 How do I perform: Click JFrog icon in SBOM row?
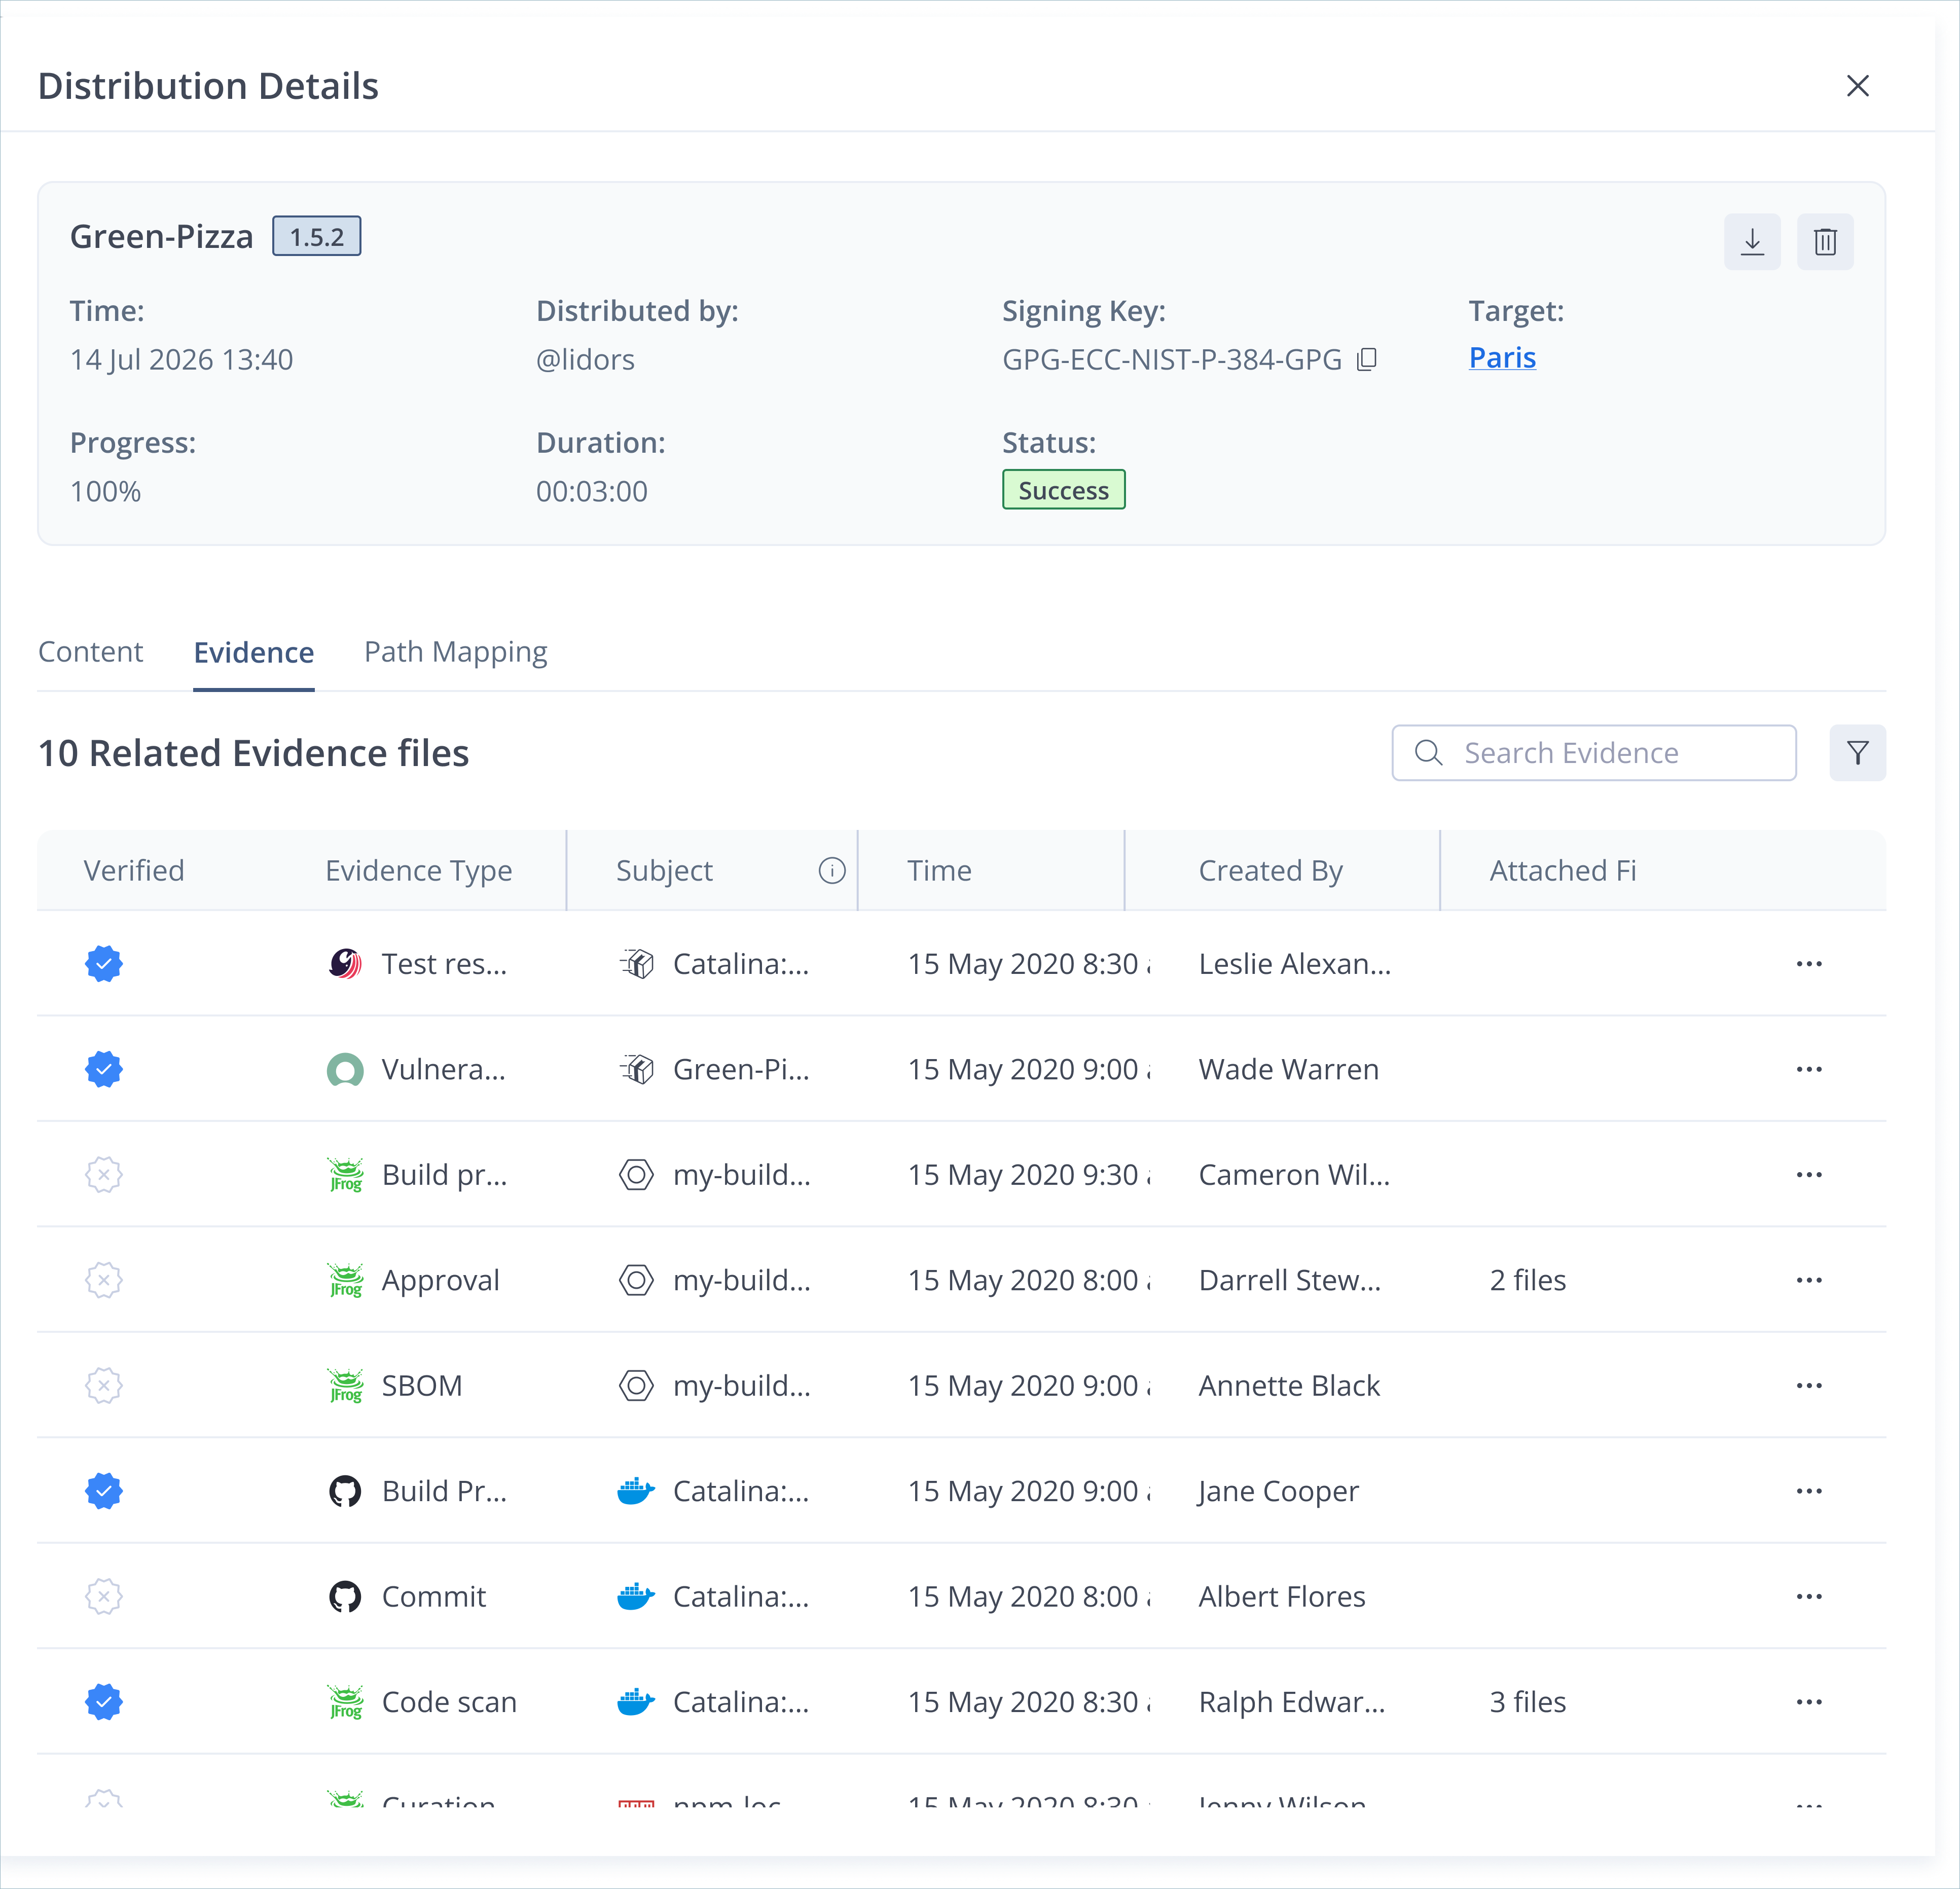coord(346,1386)
